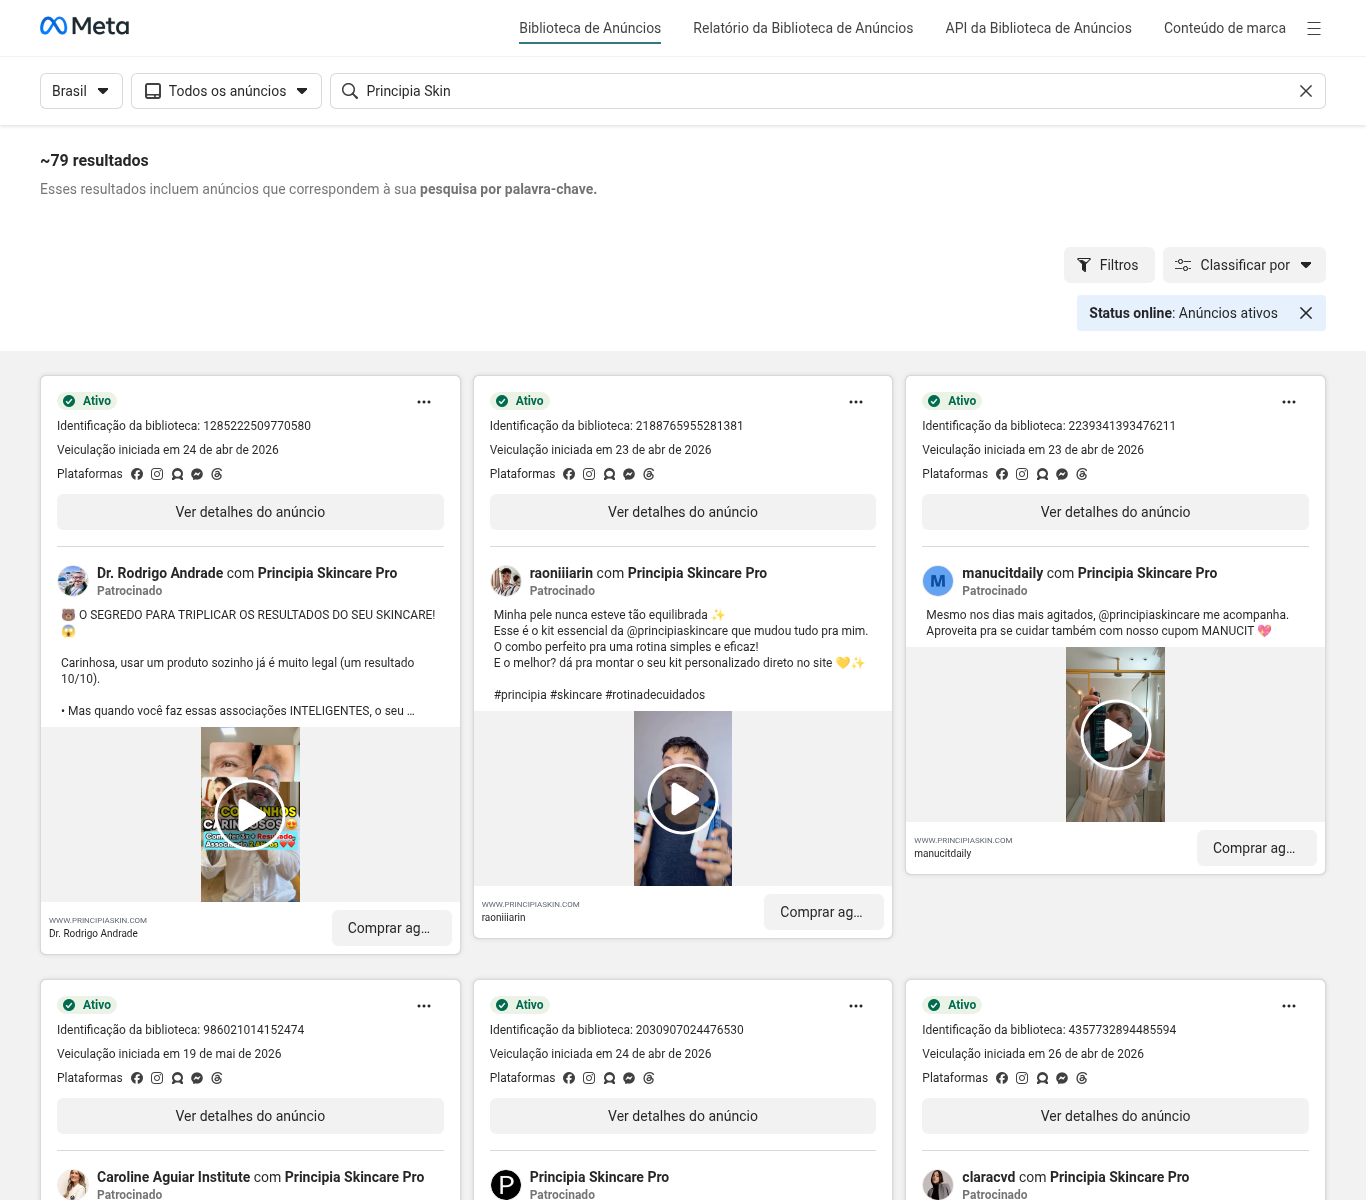Click Facebook platform icon on ad 986021014152474

(x=137, y=1078)
